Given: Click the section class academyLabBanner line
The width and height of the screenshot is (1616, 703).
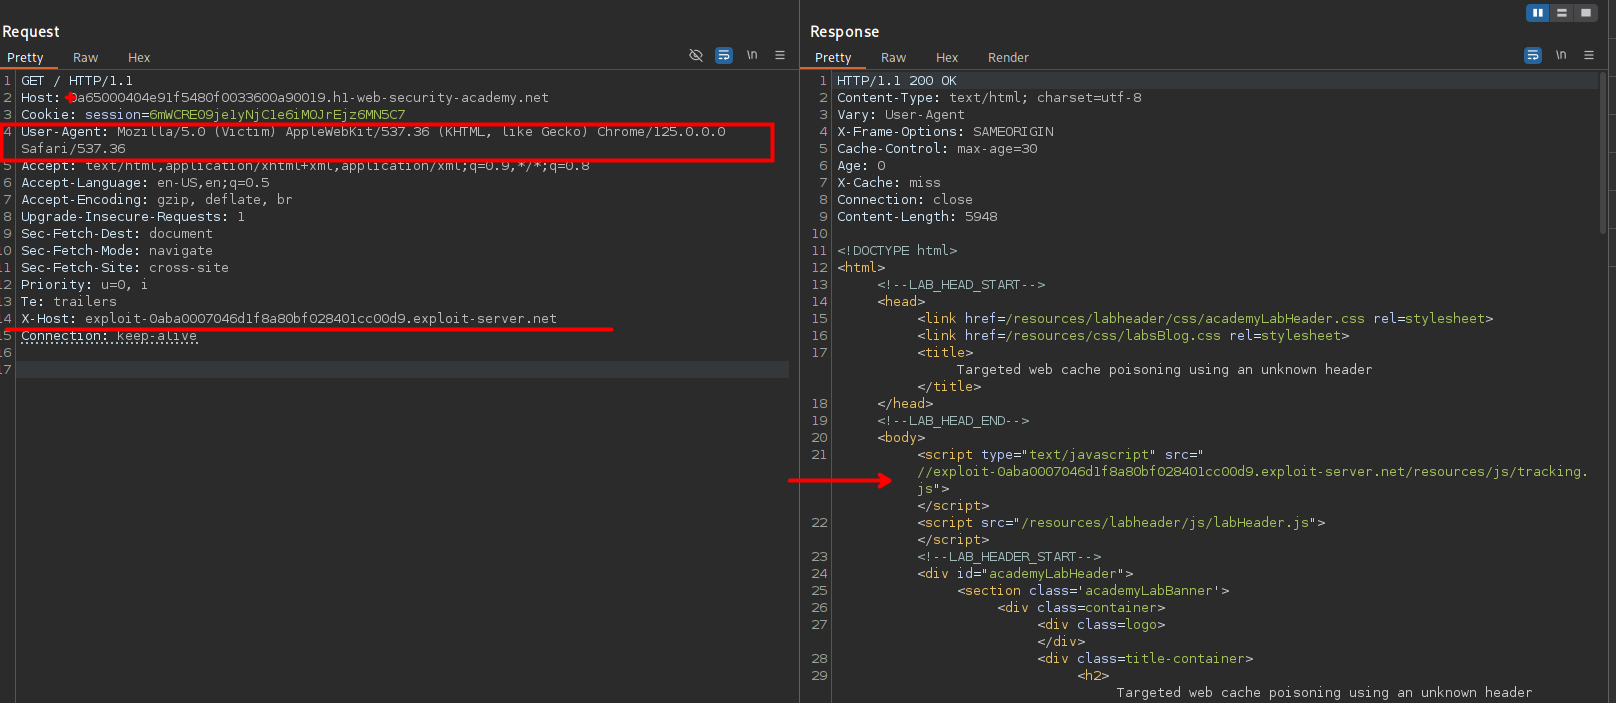Looking at the screenshot, I should pos(1093,591).
